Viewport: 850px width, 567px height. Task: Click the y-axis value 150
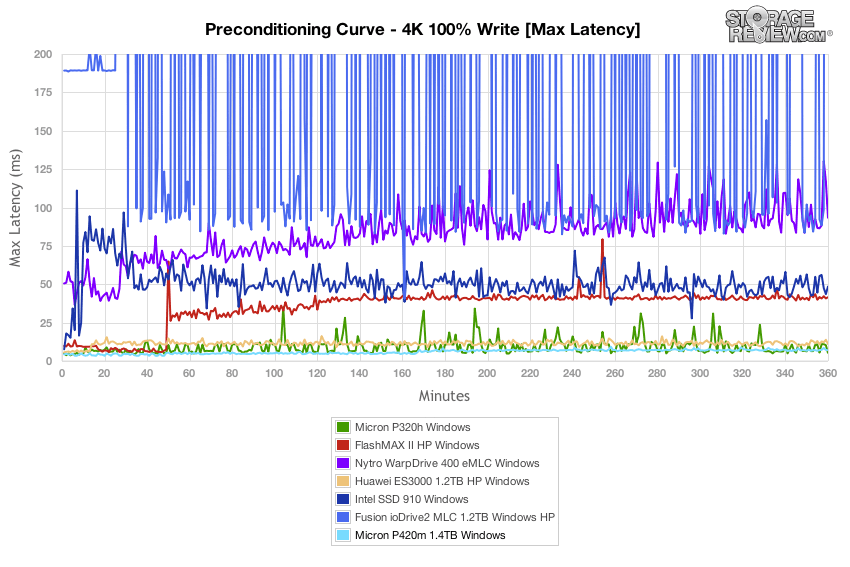coord(43,131)
